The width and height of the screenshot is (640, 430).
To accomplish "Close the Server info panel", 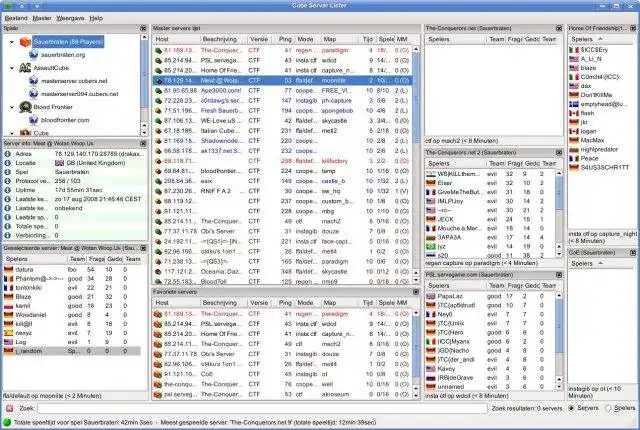I will coord(143,144).
